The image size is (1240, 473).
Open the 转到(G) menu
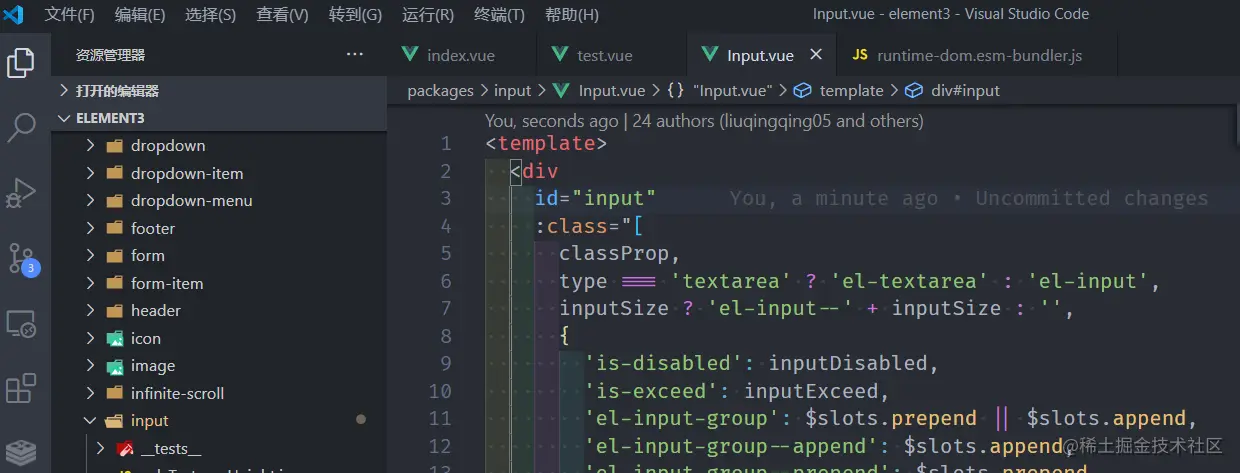click(x=356, y=15)
